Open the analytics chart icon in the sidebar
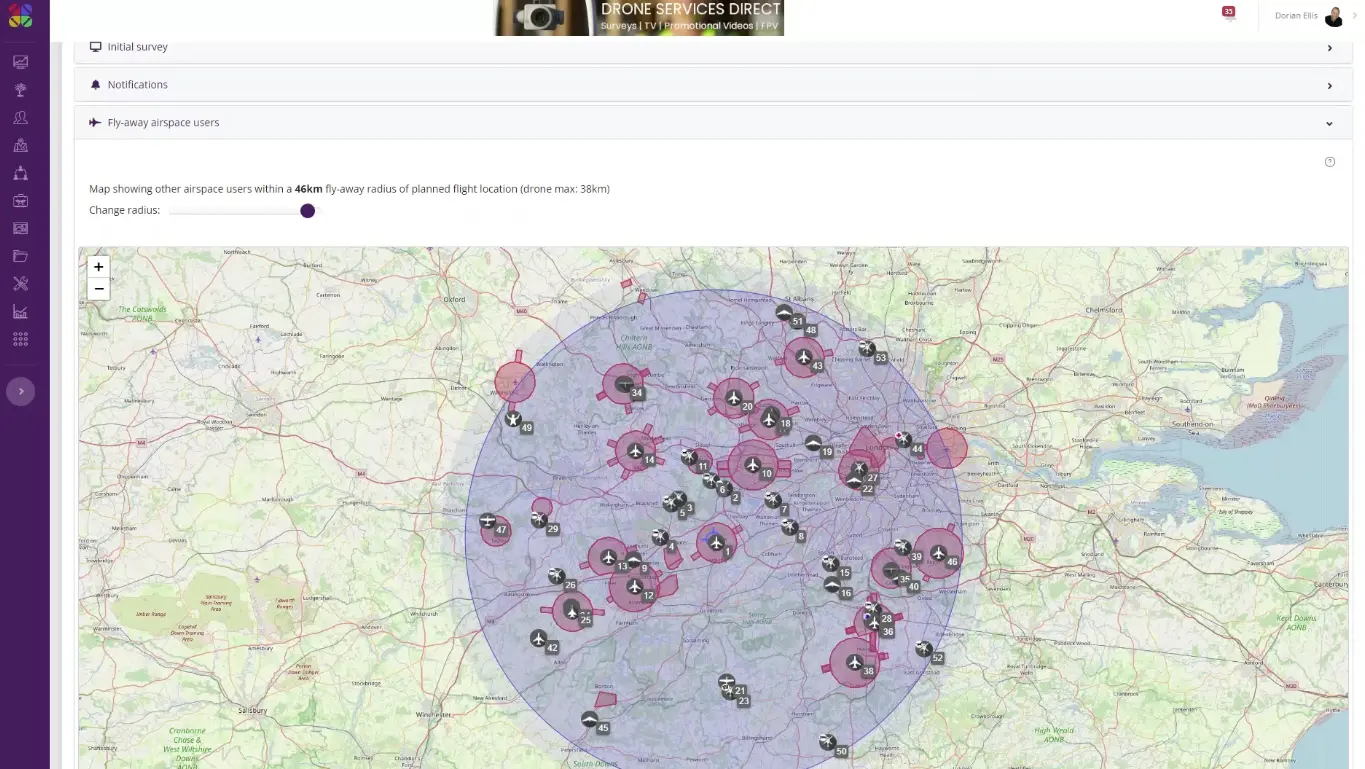The width and height of the screenshot is (1365, 769). tap(20, 311)
